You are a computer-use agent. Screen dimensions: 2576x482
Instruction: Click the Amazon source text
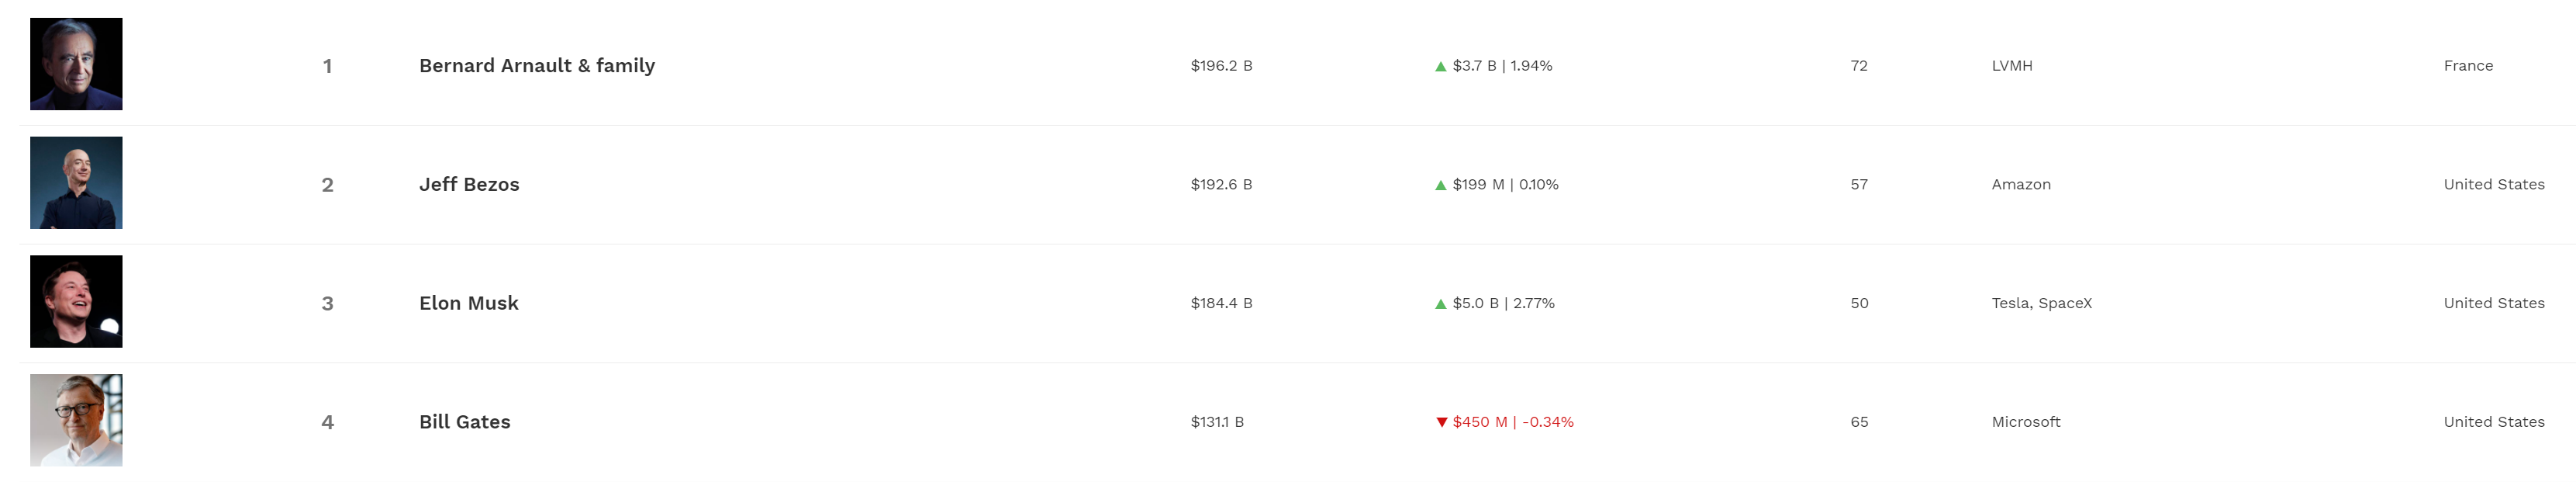click(x=2020, y=185)
